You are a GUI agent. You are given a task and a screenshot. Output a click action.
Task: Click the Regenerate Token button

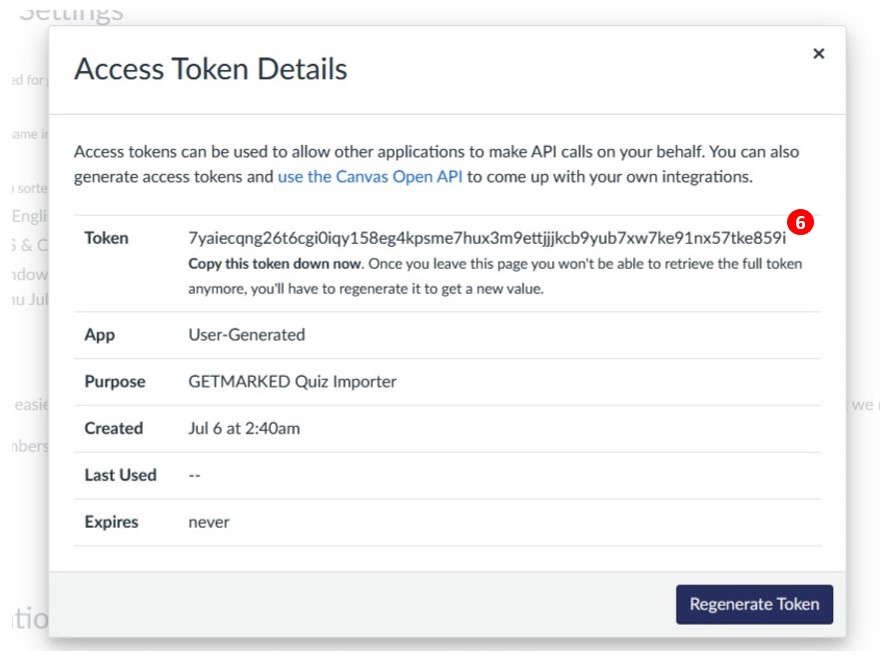[x=754, y=604]
